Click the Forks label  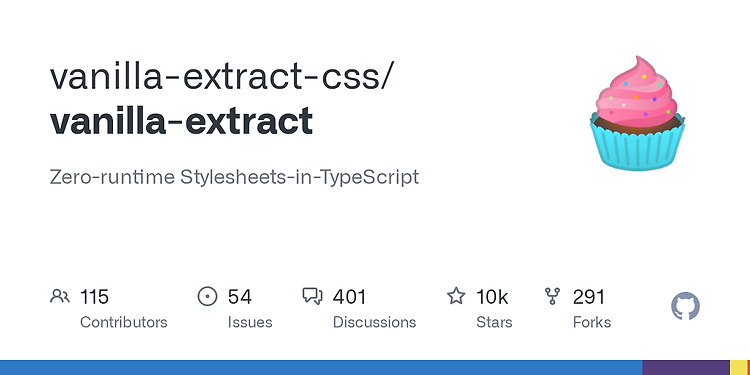592,322
